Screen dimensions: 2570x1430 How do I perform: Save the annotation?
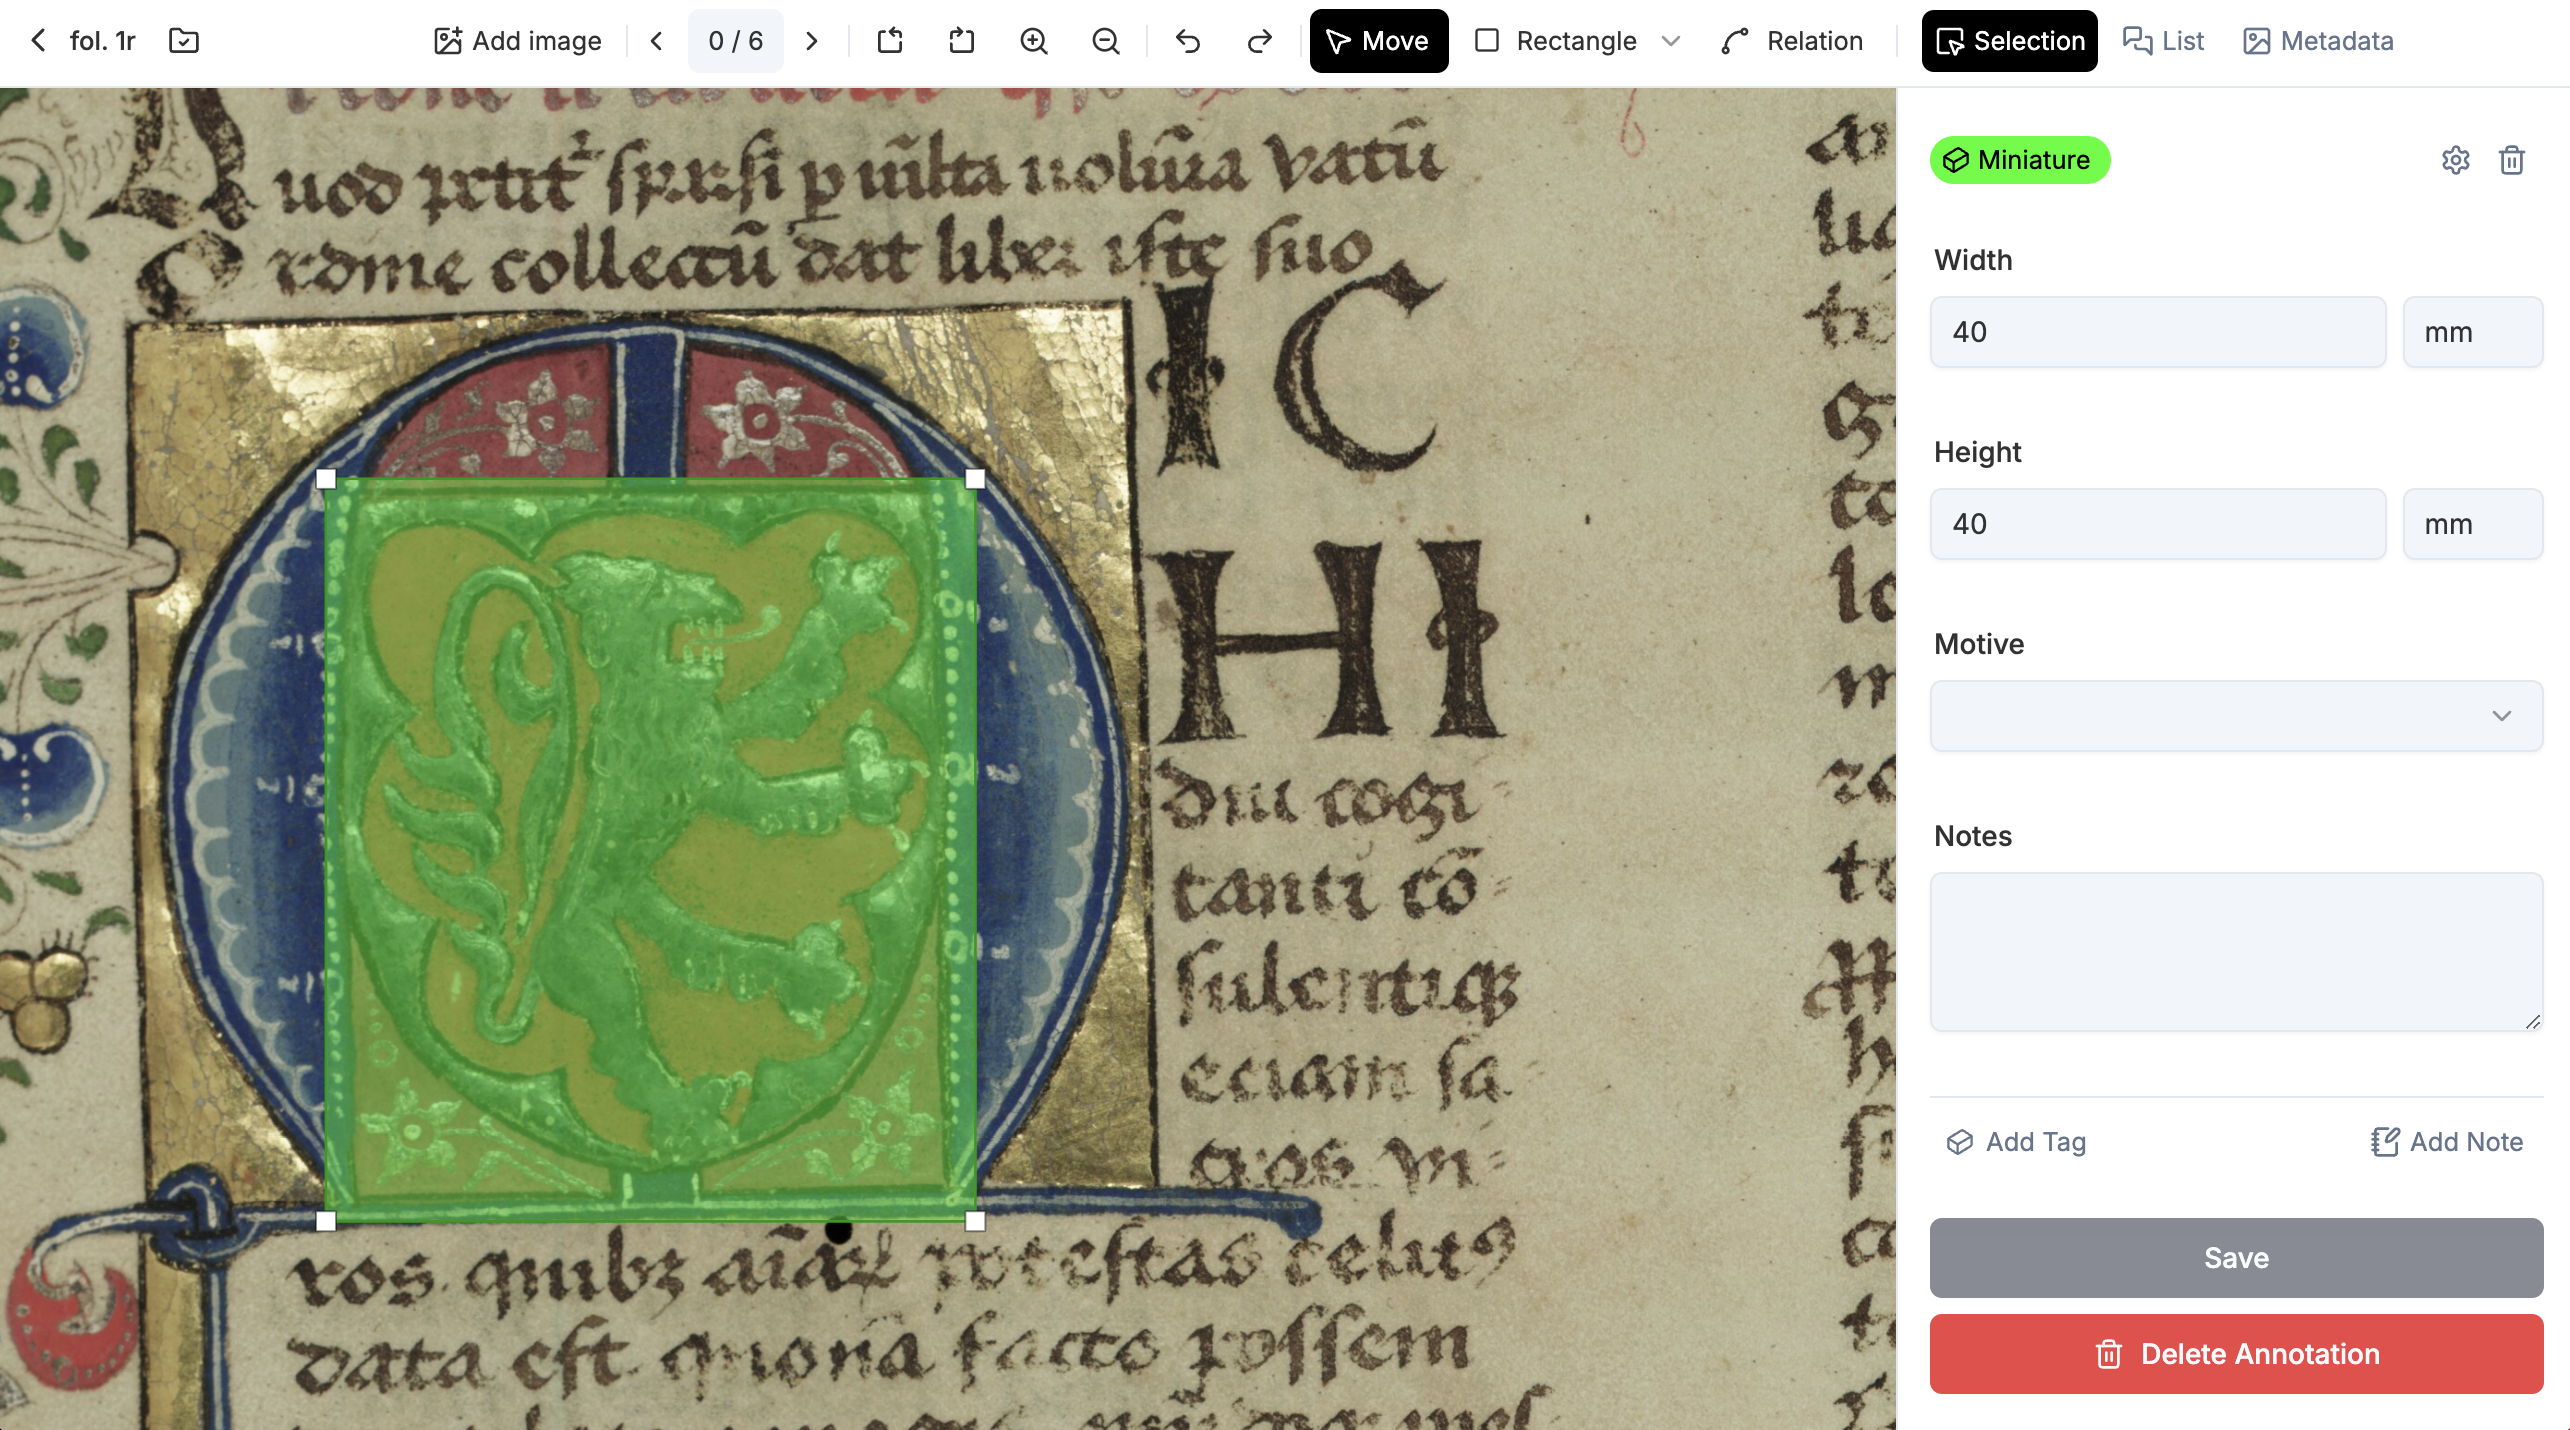coord(2236,1258)
